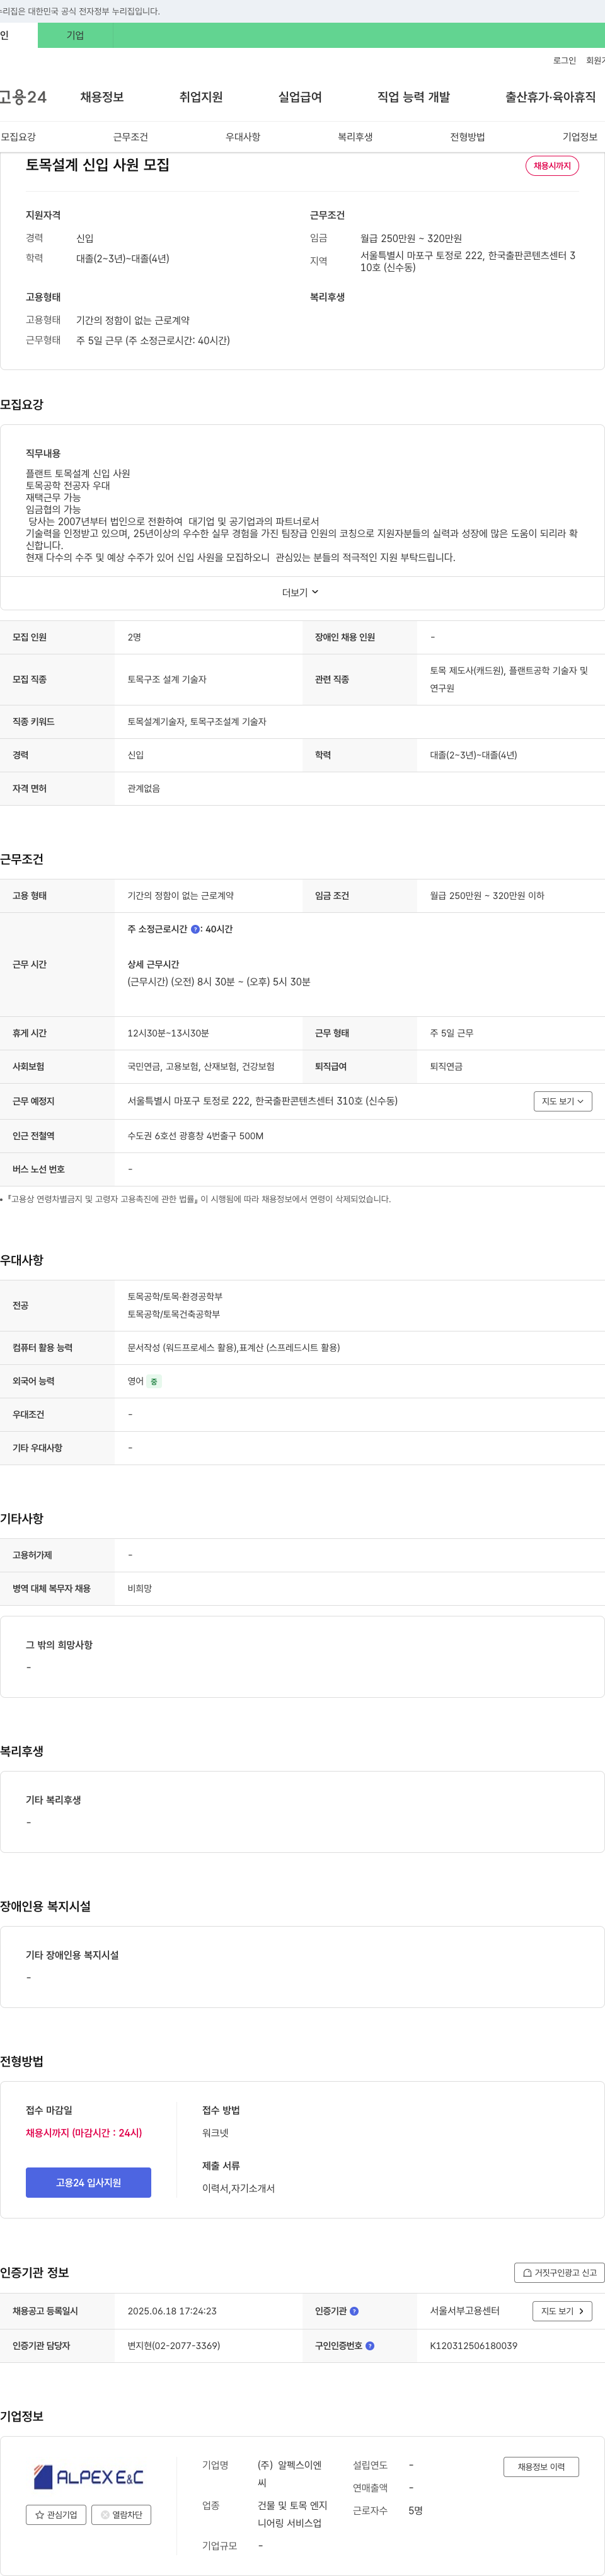Image resolution: width=605 pixels, height=2576 pixels.
Task: Click the 인증기관 help icon
Action: 354,2311
